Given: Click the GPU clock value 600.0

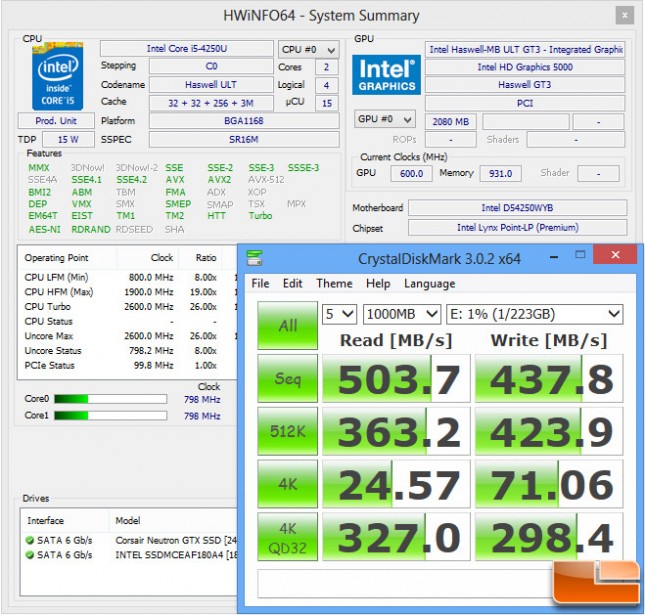Looking at the screenshot, I should coord(411,174).
